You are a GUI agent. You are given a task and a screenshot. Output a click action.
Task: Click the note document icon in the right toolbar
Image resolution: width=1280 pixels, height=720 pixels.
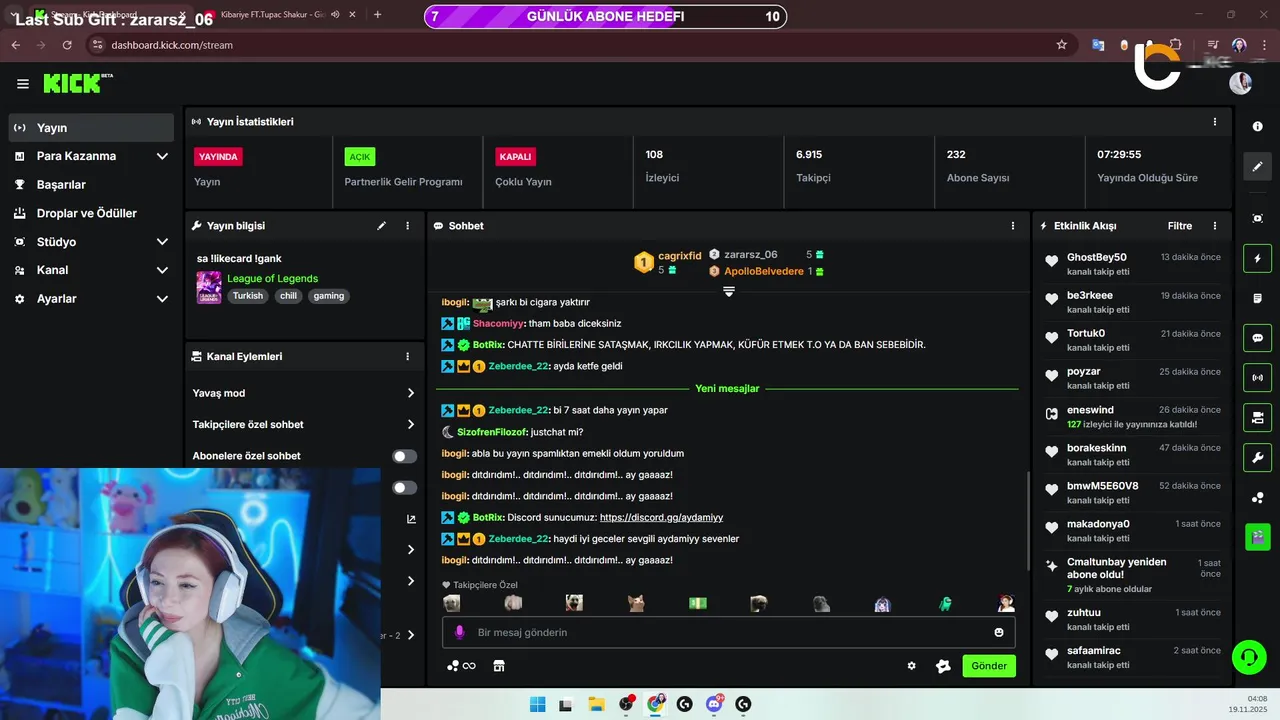(1257, 299)
